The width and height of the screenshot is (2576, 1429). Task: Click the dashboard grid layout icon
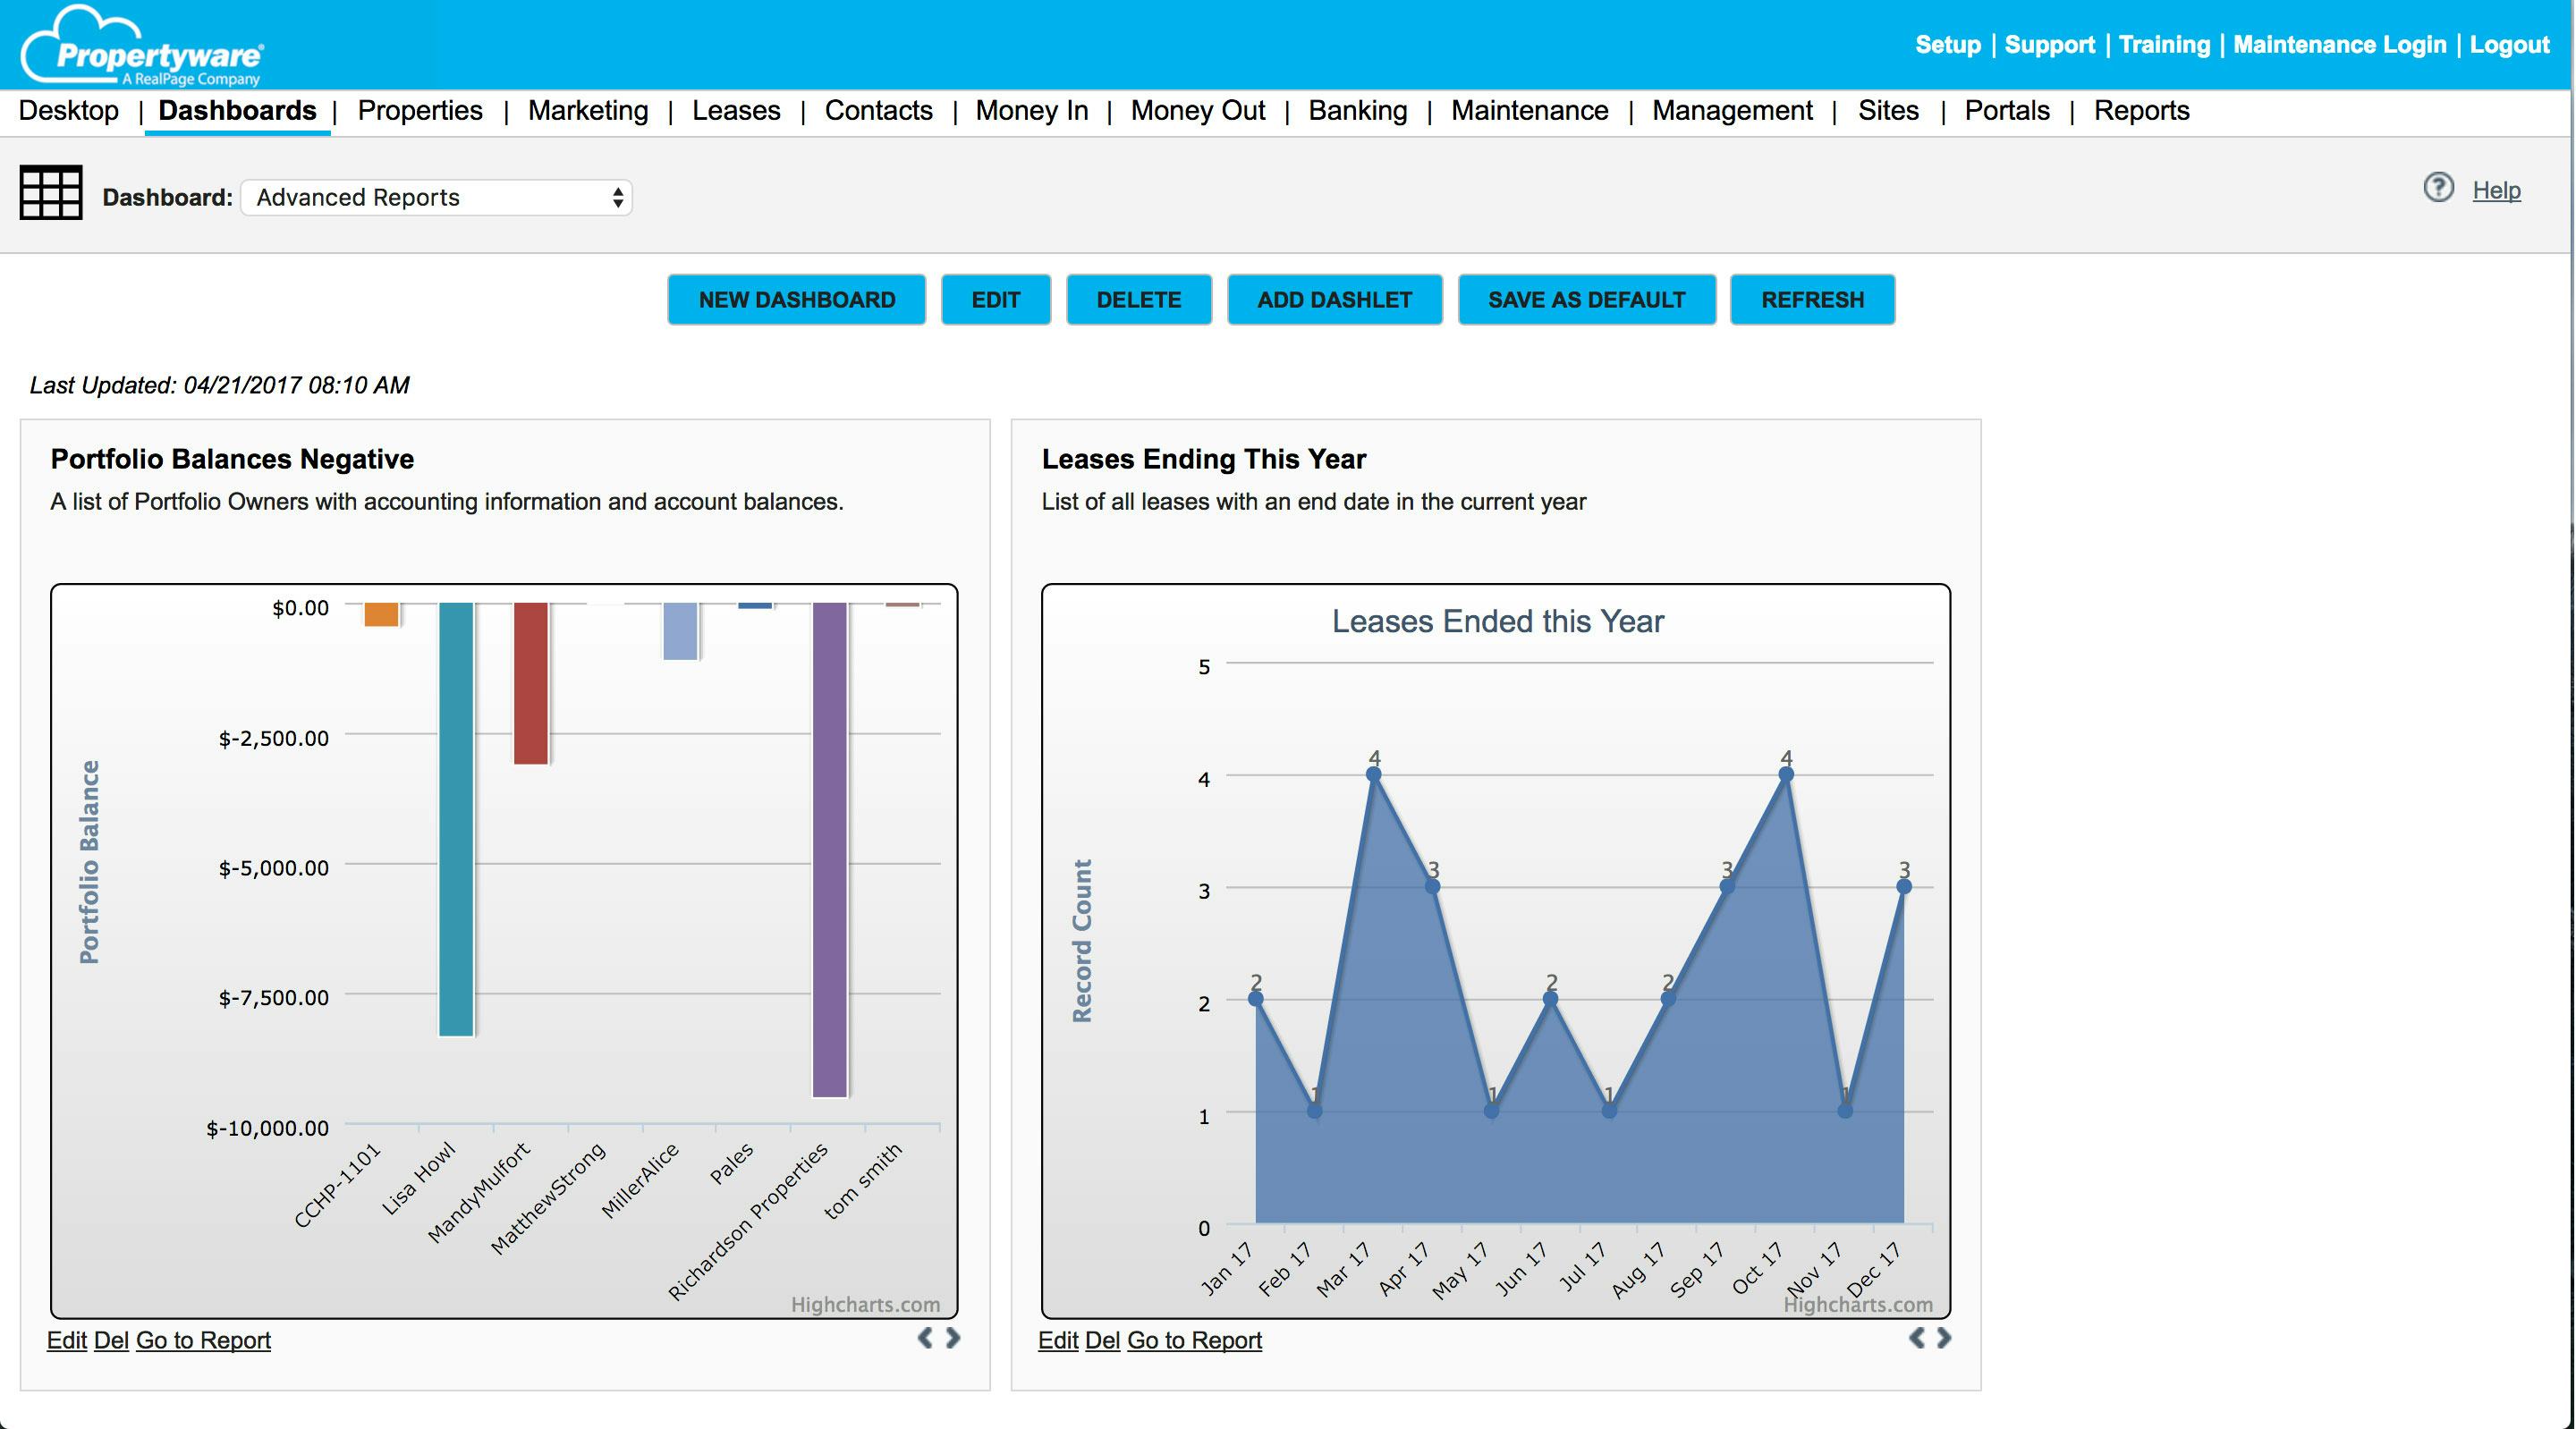click(50, 192)
